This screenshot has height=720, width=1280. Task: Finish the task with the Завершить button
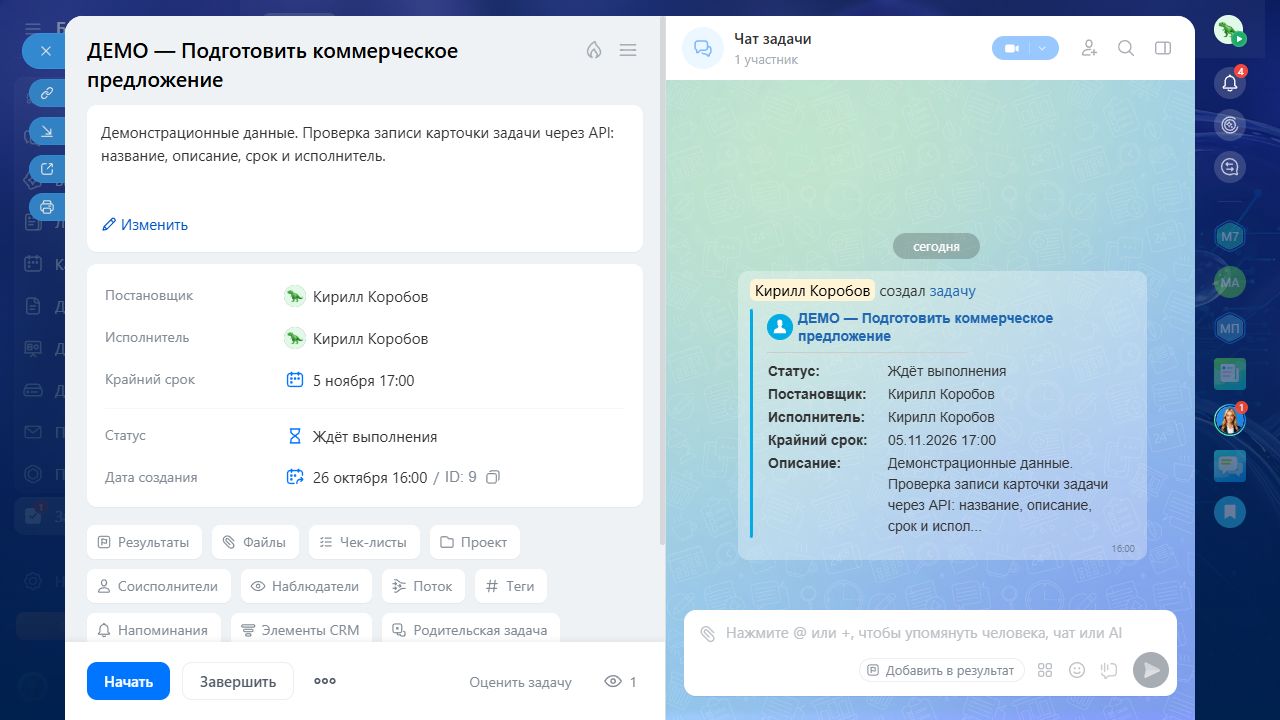(x=238, y=681)
